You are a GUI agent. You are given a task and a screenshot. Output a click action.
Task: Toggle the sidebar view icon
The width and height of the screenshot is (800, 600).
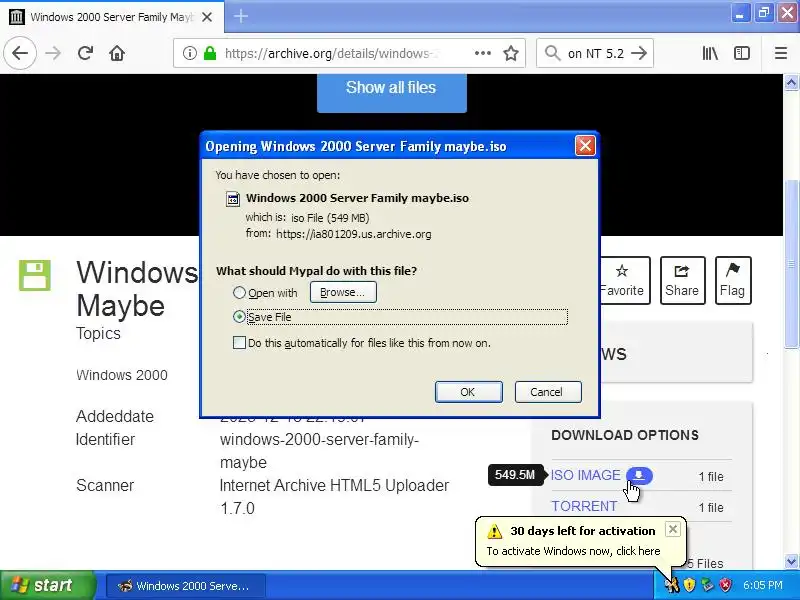click(742, 53)
